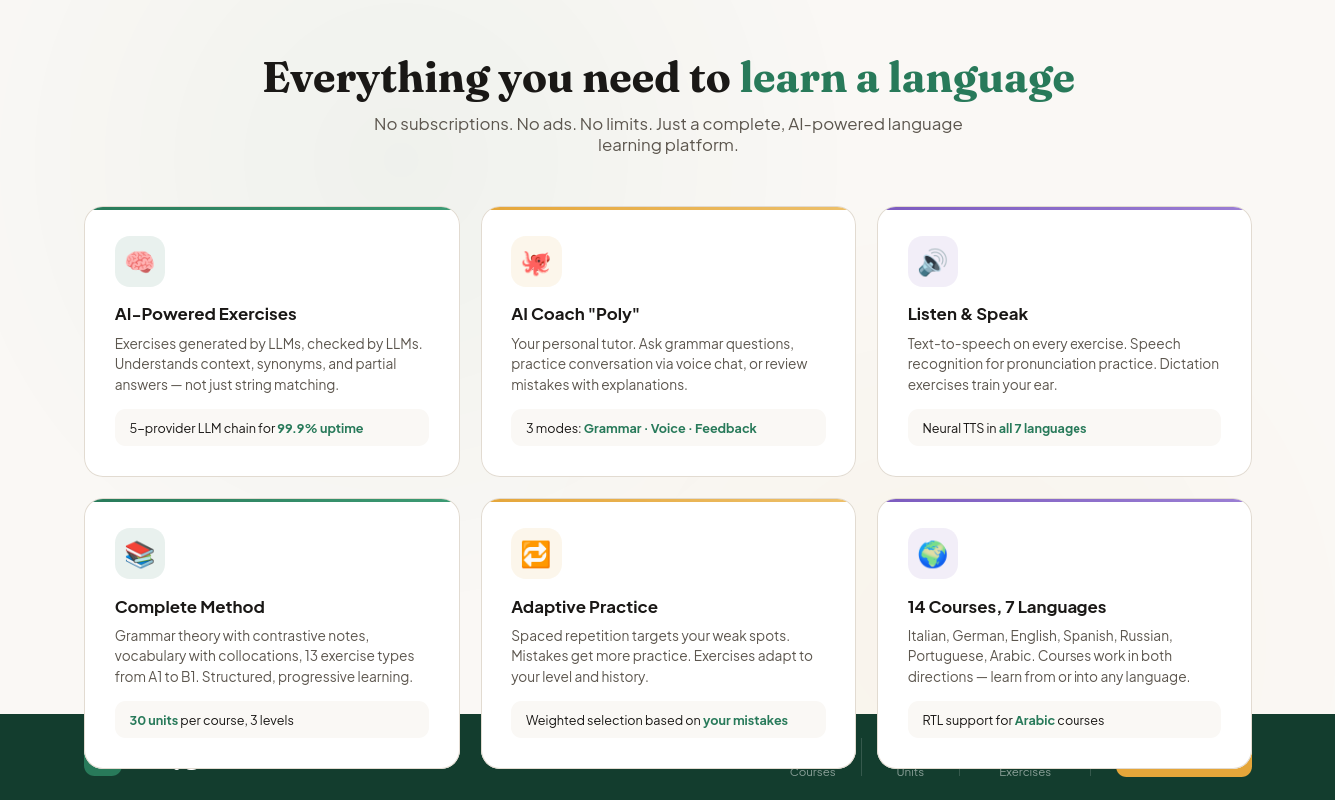Open Exercises from the footer navigation
The width and height of the screenshot is (1336, 800).
(x=1025, y=771)
